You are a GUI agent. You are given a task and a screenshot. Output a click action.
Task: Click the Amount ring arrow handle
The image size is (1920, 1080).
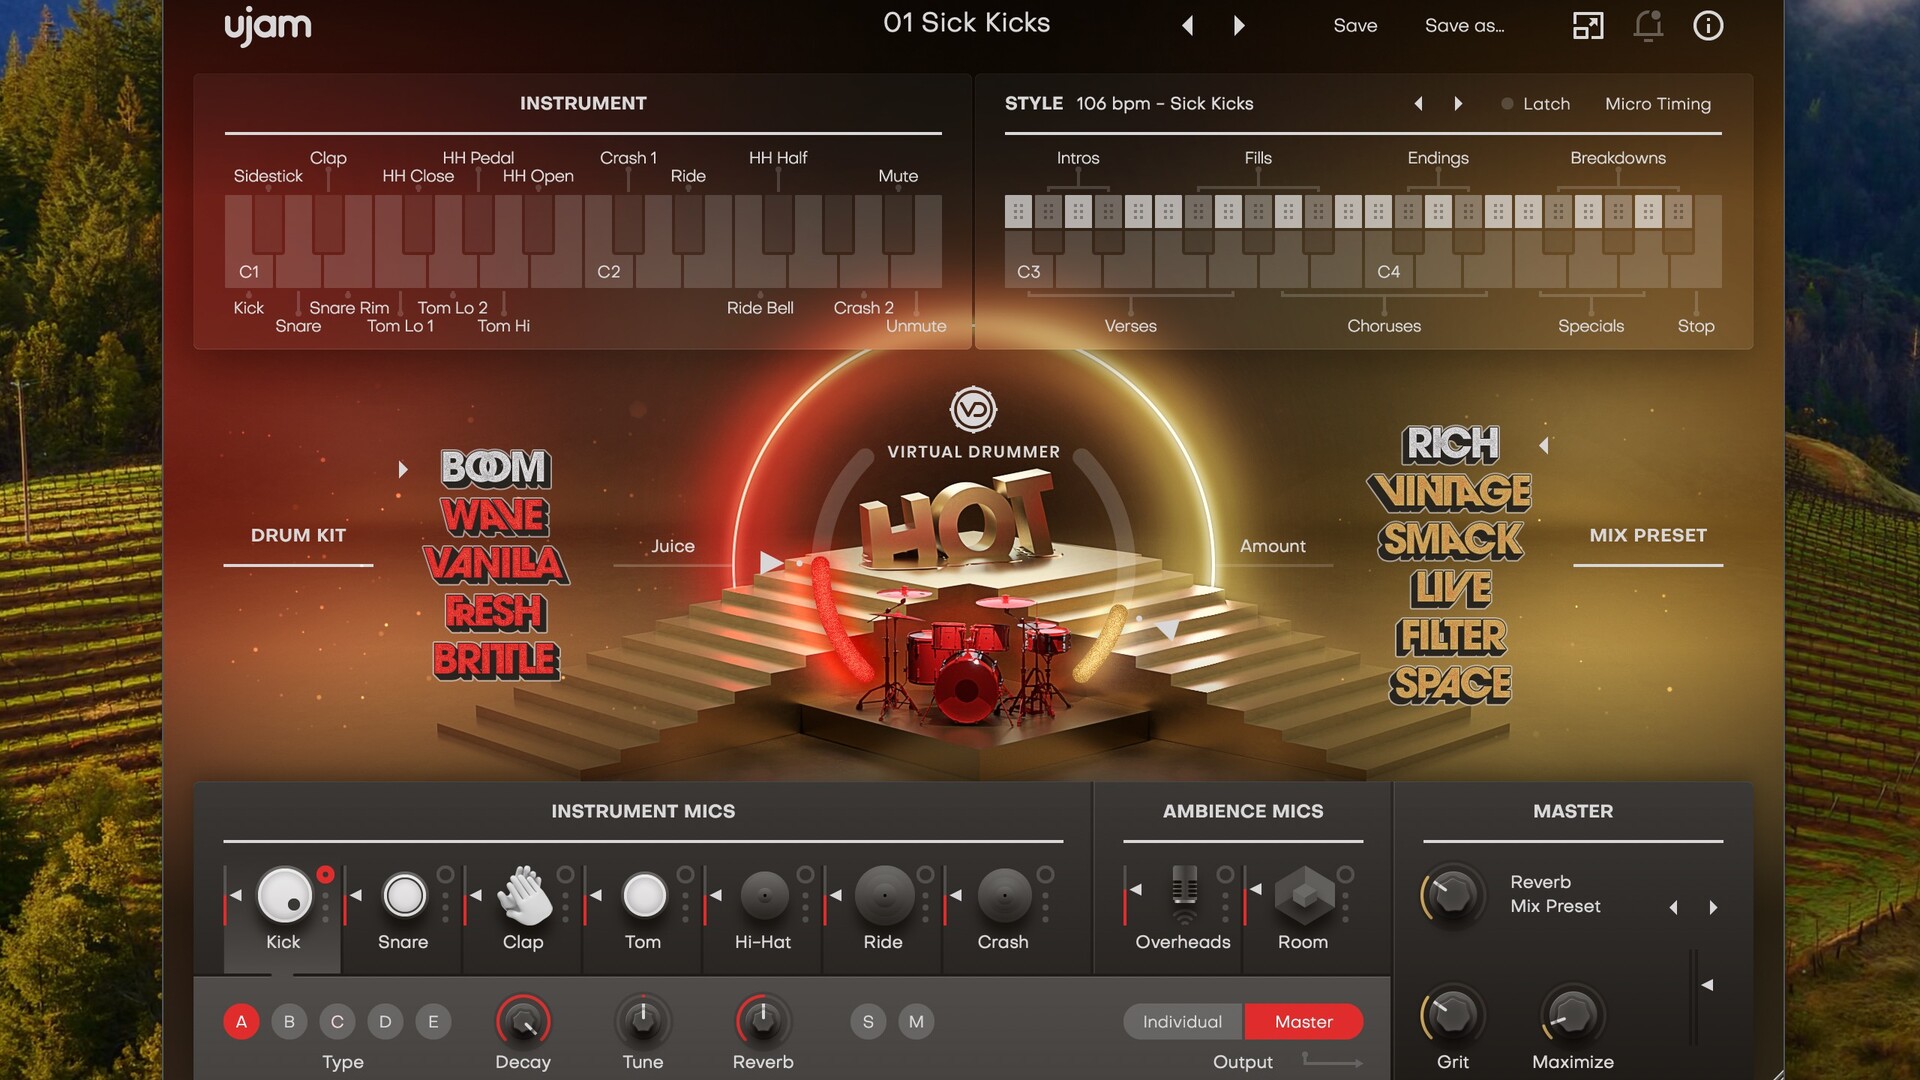(1167, 629)
